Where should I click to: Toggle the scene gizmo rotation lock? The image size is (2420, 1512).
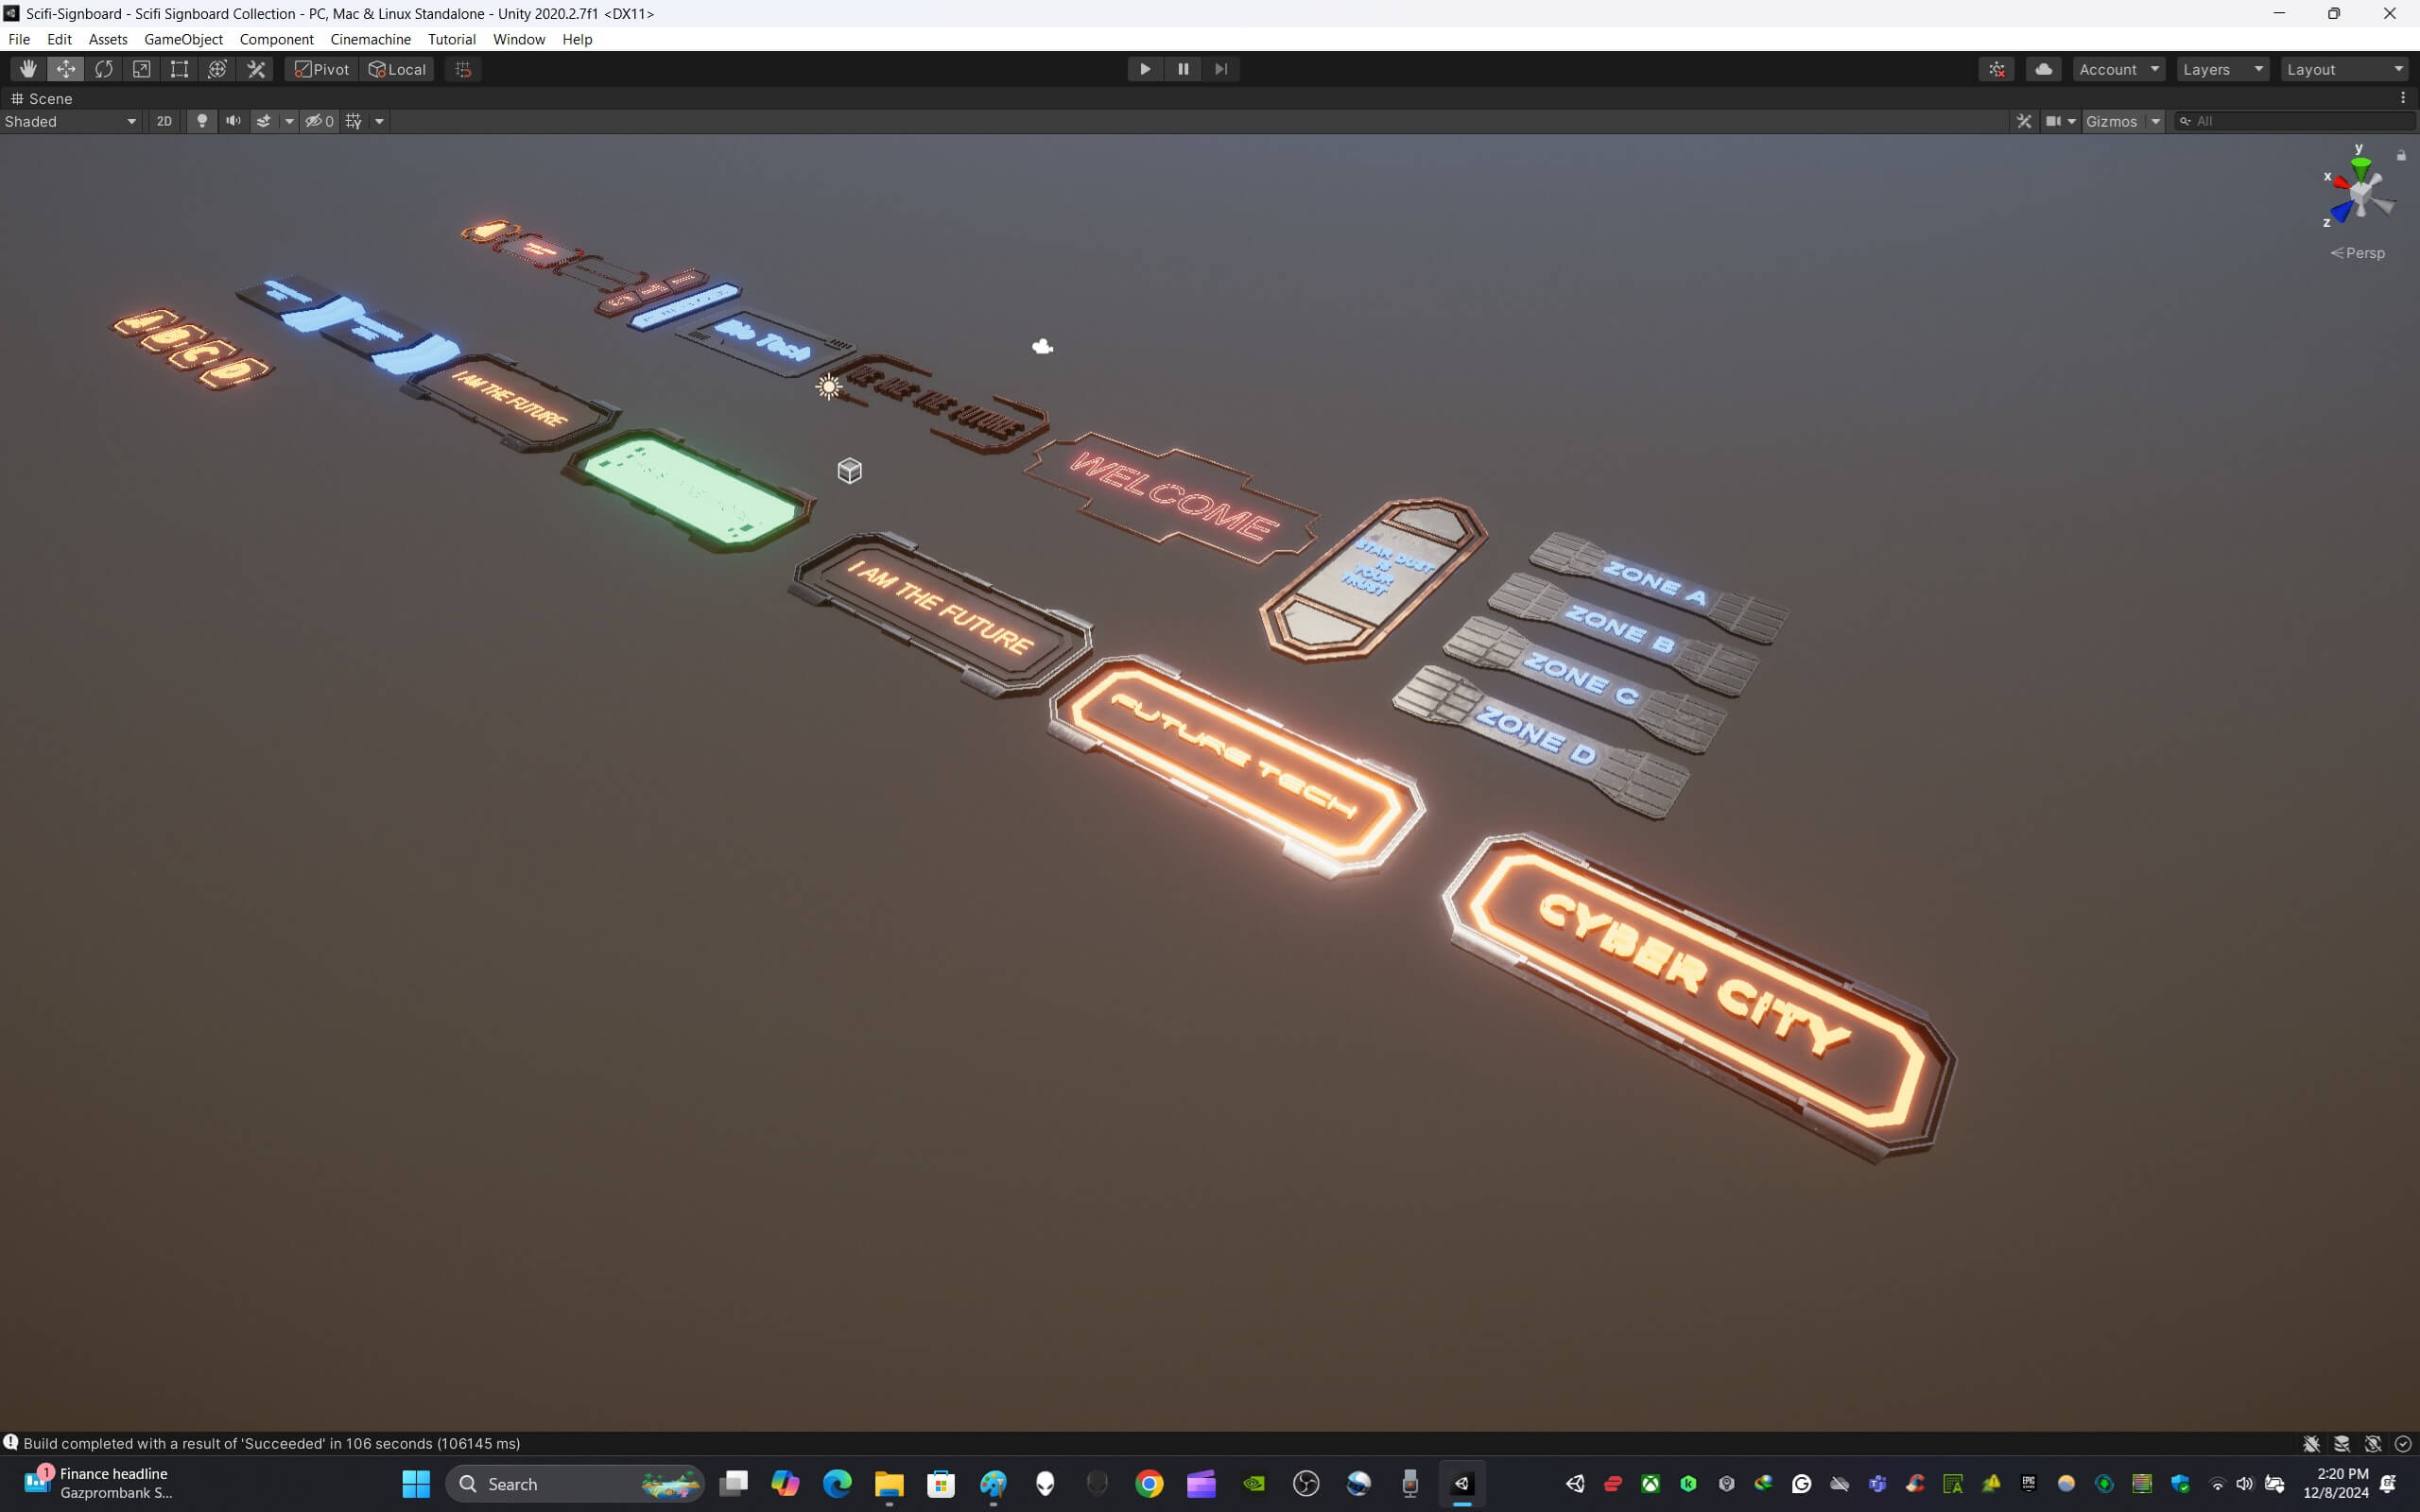[2401, 155]
